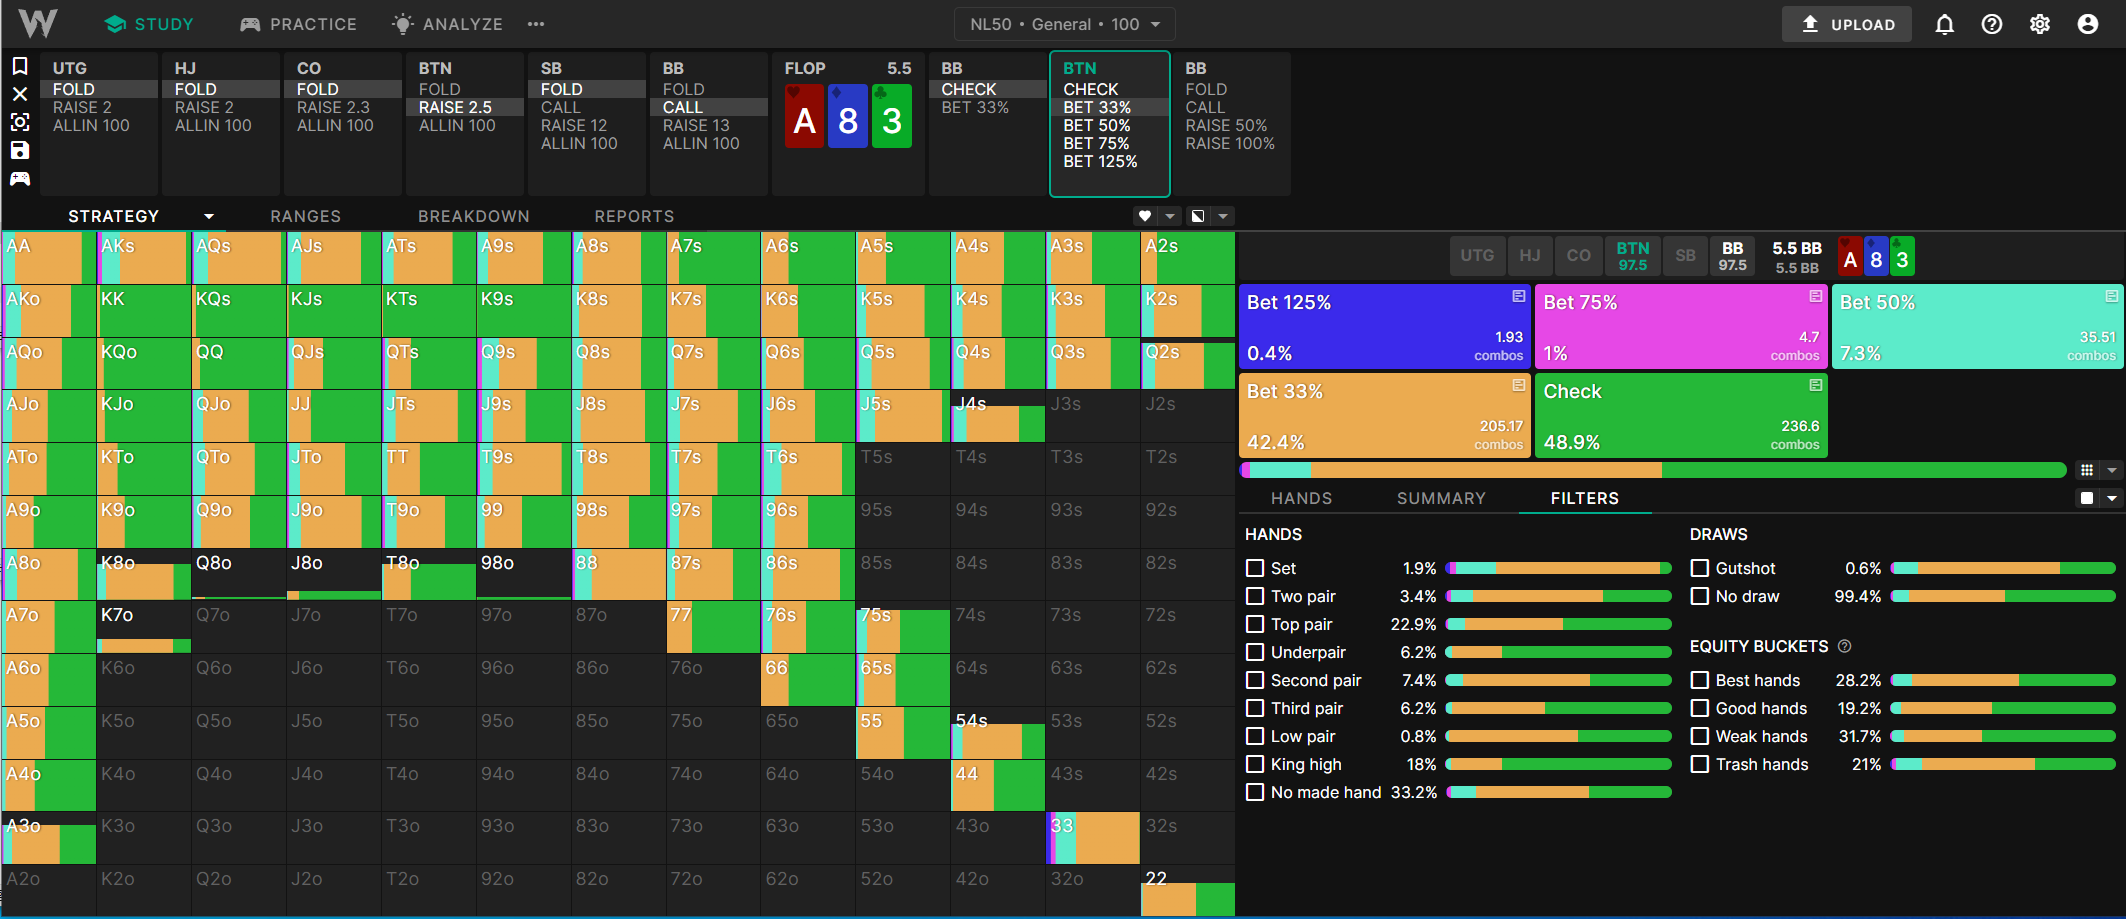
Task: Open the Reports tab
Action: (x=634, y=216)
